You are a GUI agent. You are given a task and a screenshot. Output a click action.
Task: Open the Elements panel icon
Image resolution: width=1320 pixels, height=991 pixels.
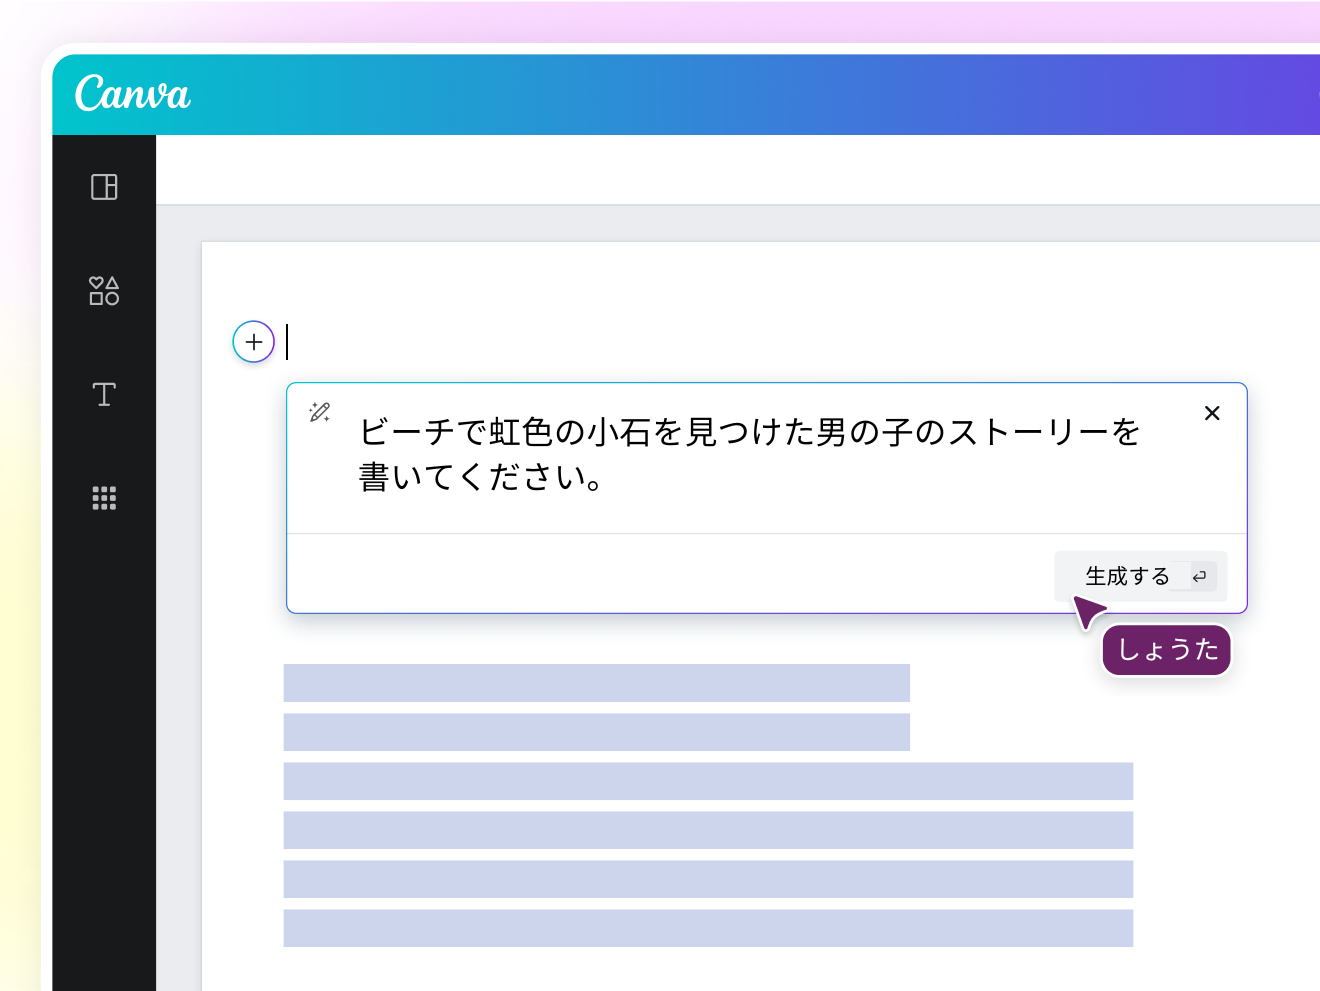click(x=104, y=291)
